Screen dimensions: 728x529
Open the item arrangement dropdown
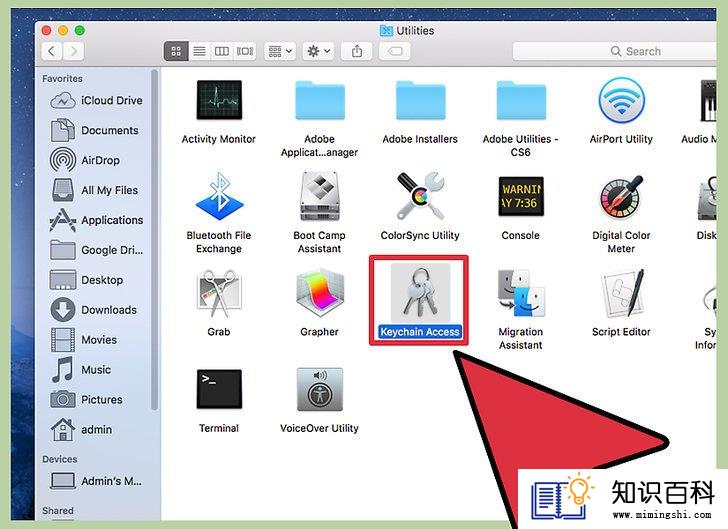tap(280, 51)
